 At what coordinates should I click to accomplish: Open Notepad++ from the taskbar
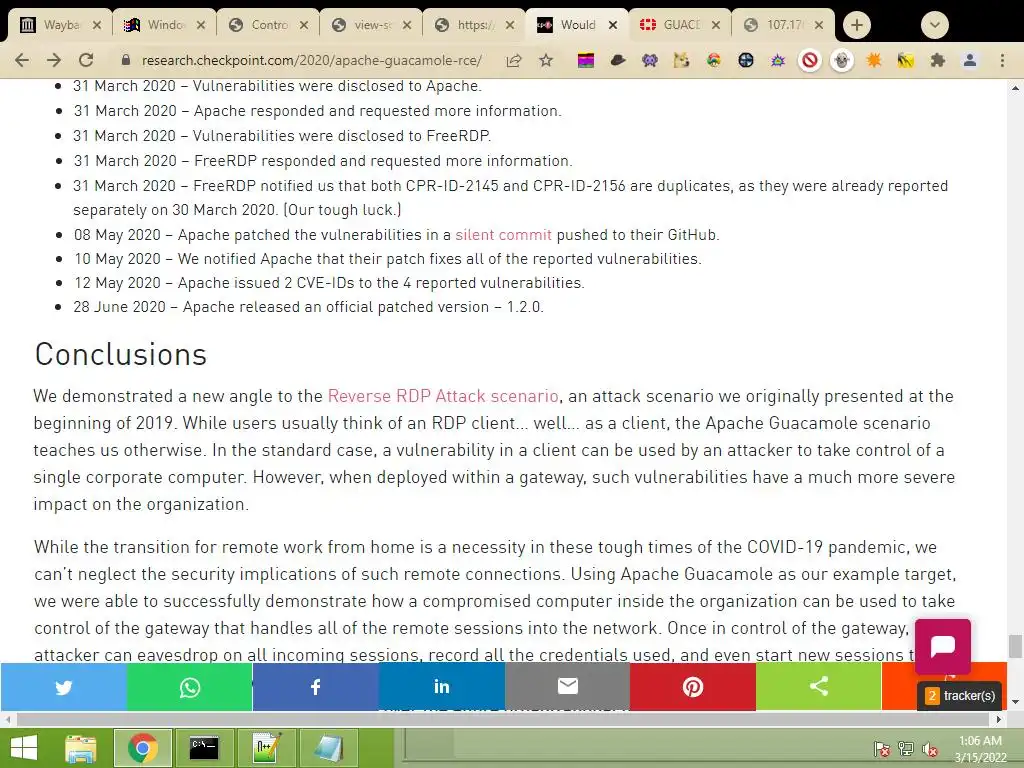pos(266,748)
